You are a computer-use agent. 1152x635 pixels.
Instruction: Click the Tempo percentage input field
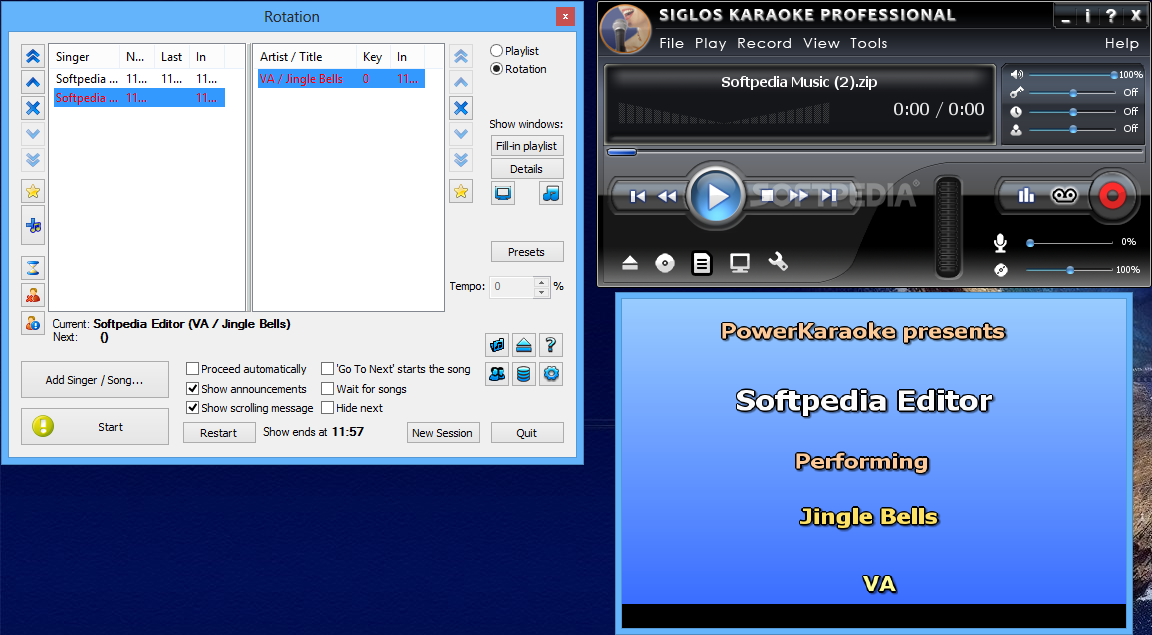512,287
